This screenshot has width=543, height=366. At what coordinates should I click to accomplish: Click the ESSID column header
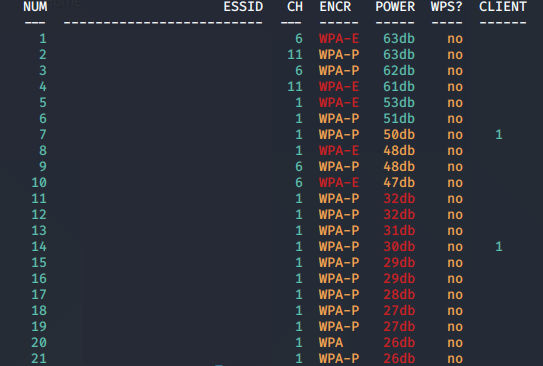pyautogui.click(x=243, y=7)
